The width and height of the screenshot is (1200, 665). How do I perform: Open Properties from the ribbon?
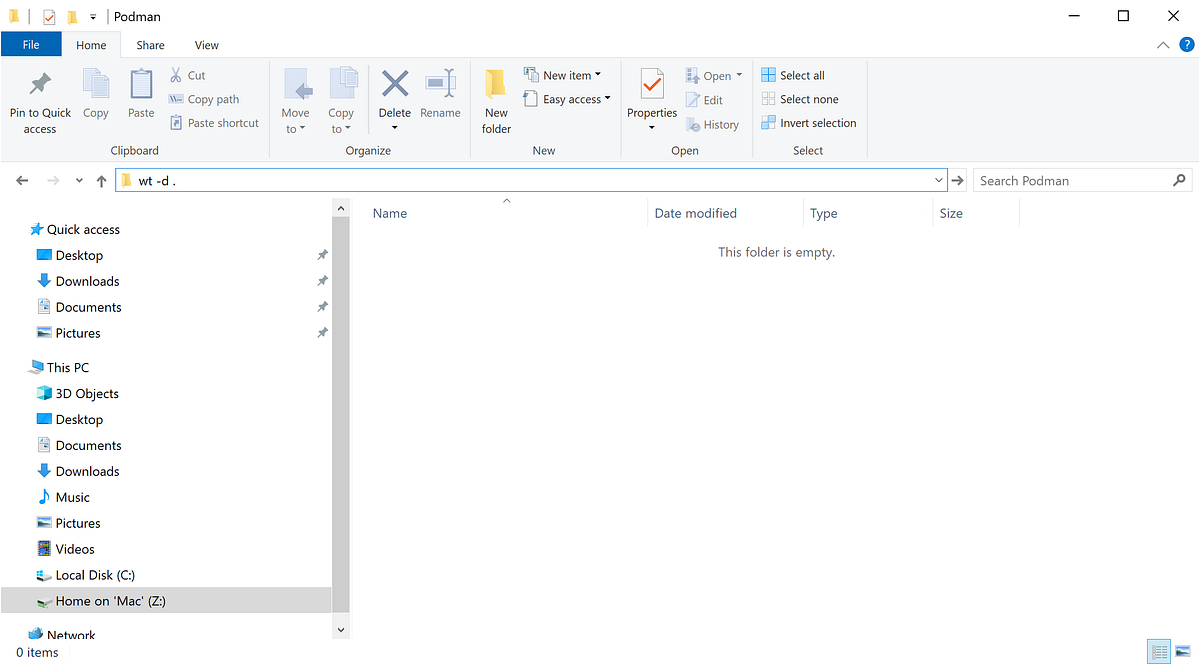(x=651, y=97)
